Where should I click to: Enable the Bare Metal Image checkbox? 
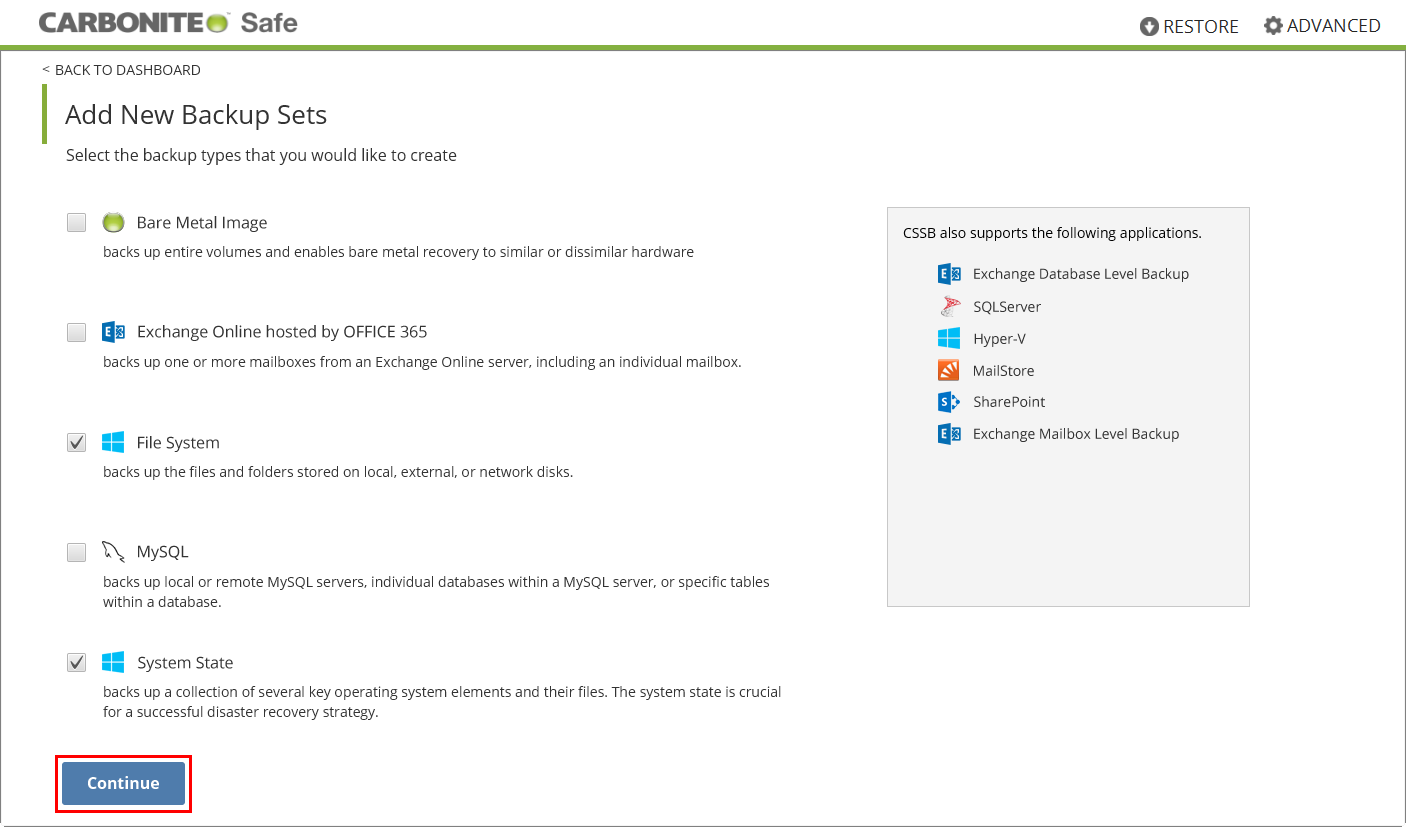tap(77, 222)
